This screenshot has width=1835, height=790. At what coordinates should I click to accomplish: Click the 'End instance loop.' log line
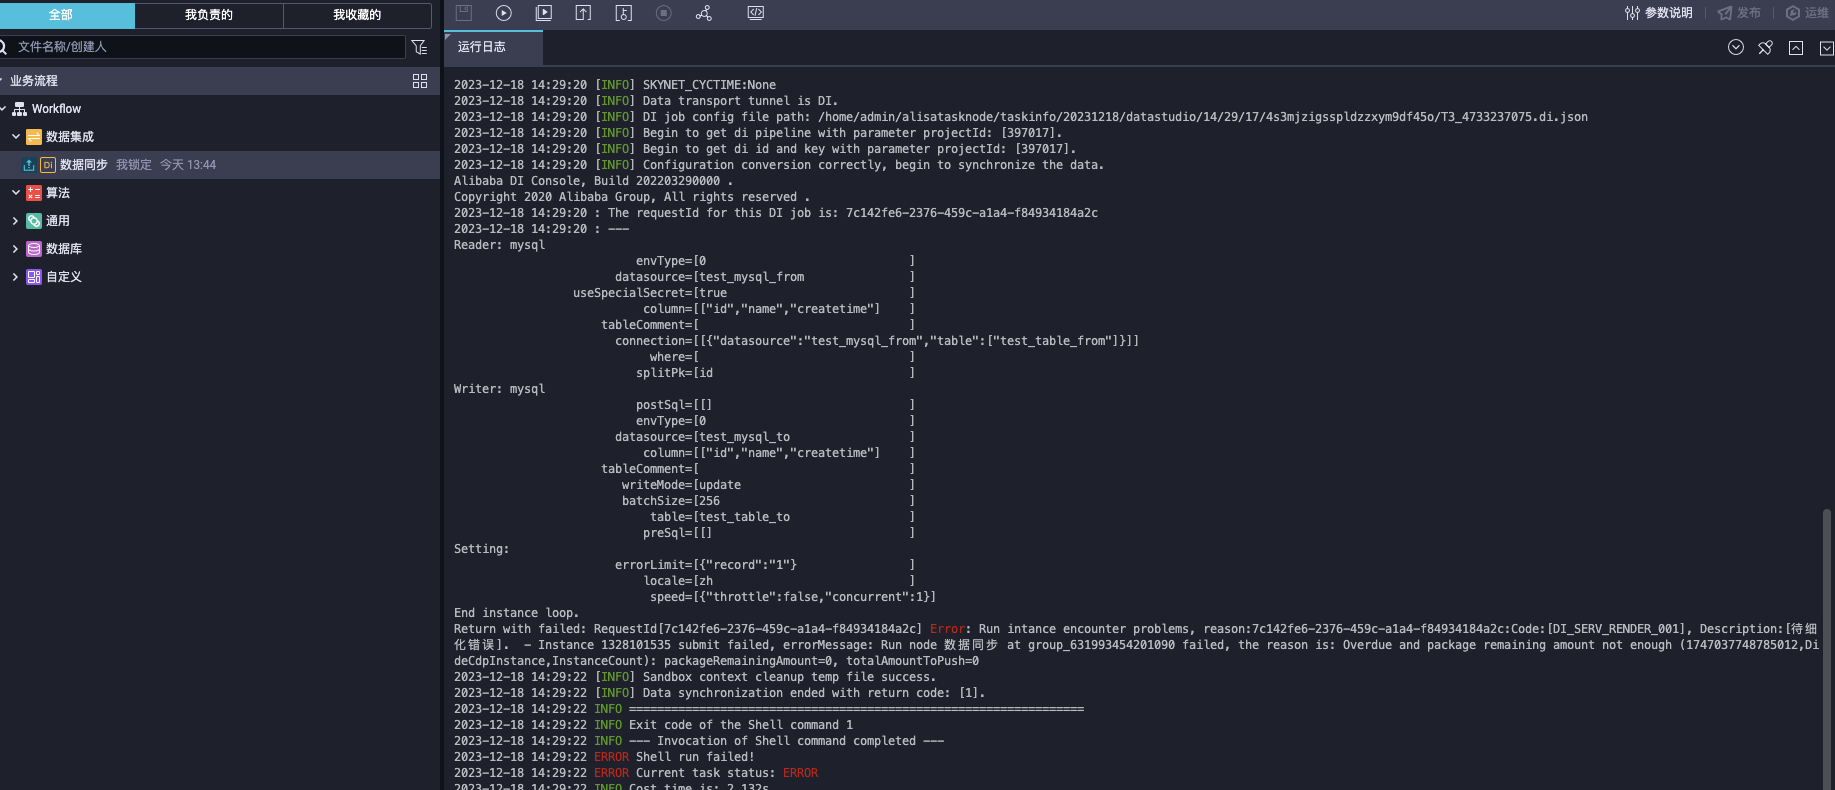coord(516,613)
